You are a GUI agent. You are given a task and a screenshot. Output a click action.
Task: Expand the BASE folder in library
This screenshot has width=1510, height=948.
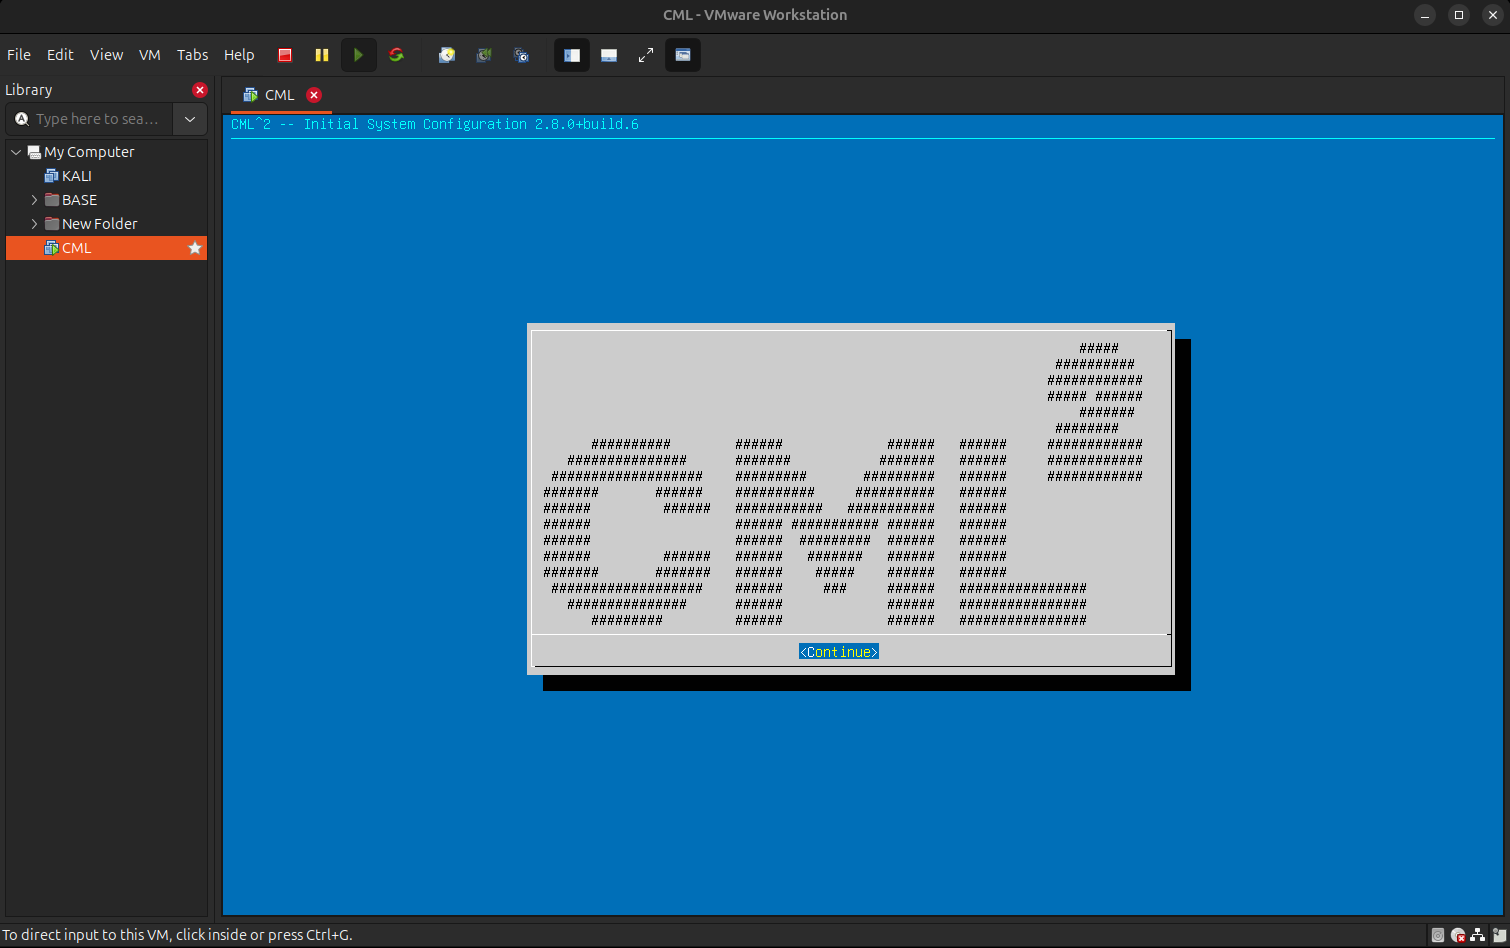[x=34, y=200]
